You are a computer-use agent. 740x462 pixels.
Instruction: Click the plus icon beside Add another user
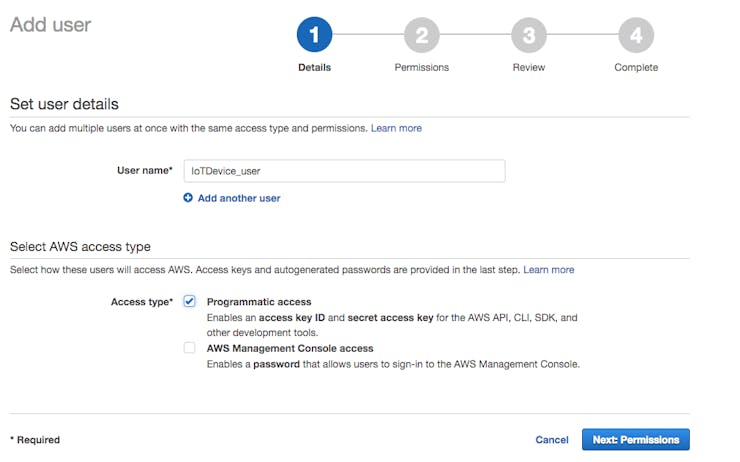(188, 198)
